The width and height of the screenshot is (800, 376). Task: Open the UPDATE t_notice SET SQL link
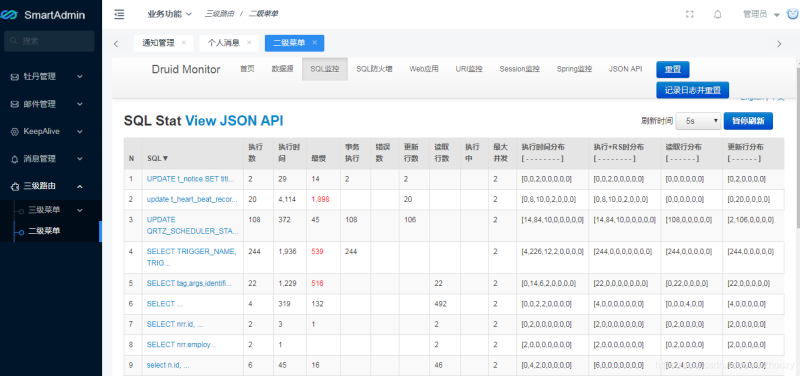pyautogui.click(x=190, y=179)
